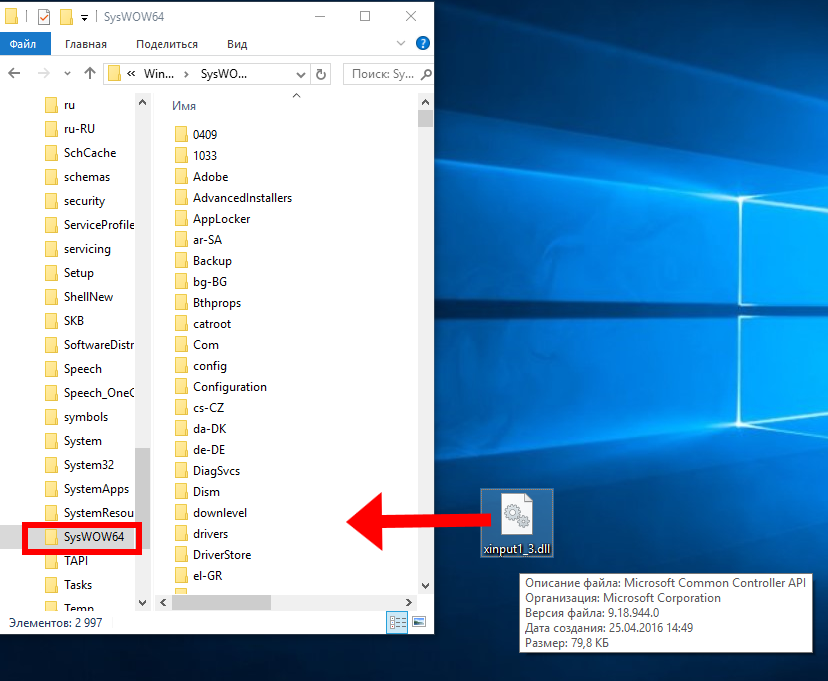The image size is (828, 681).
Task: Open the quick access toolbar customize dropdown
Action: tap(84, 17)
